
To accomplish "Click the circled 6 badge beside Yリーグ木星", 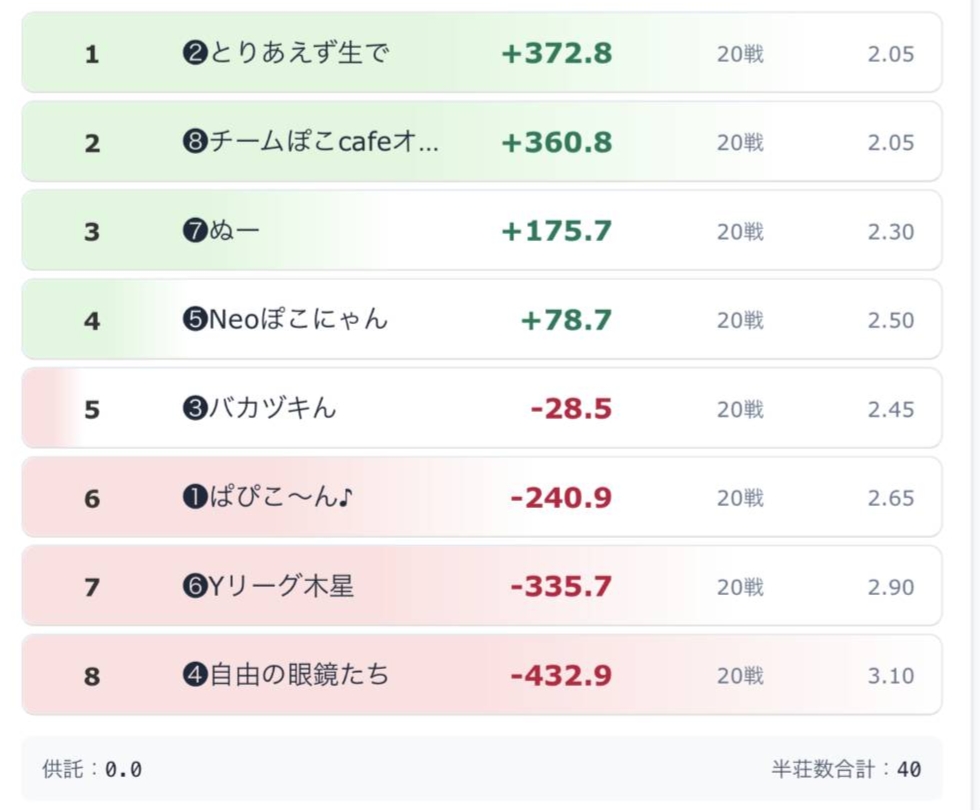I will coord(194,587).
